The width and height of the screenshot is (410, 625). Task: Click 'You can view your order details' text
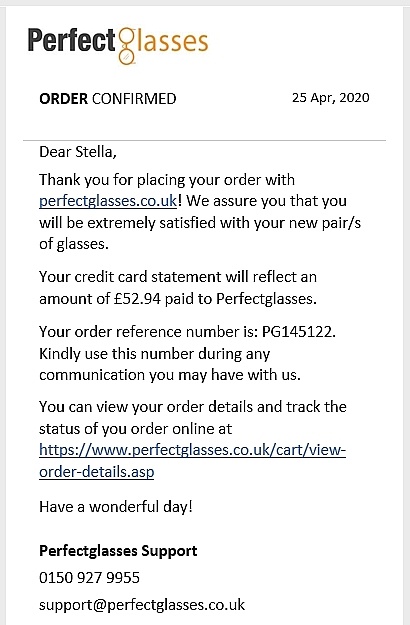pos(193,418)
